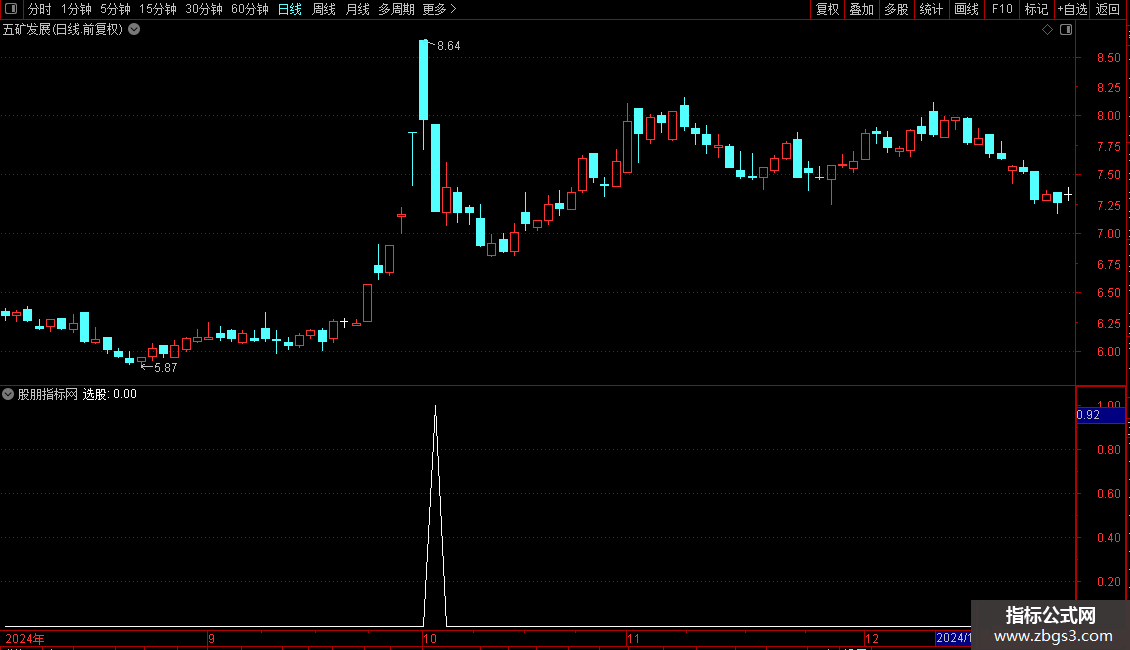Select the 15分钟 period
1130x650 pixels.
pyautogui.click(x=158, y=9)
